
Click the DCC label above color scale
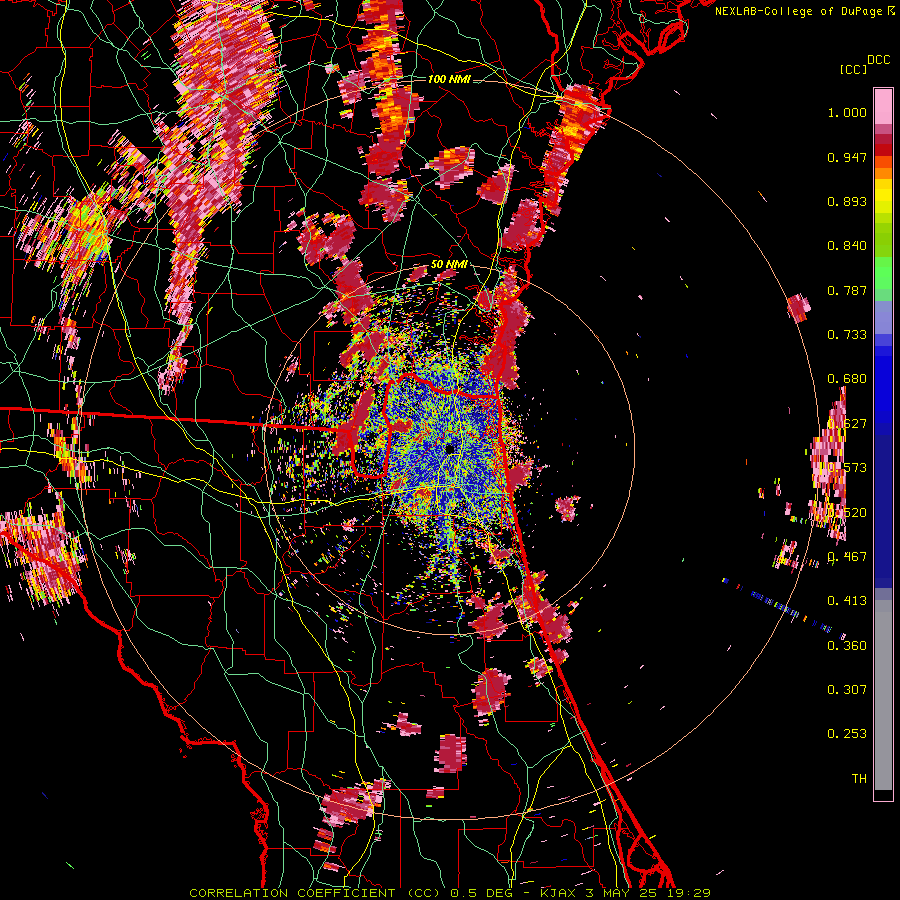click(x=878, y=60)
